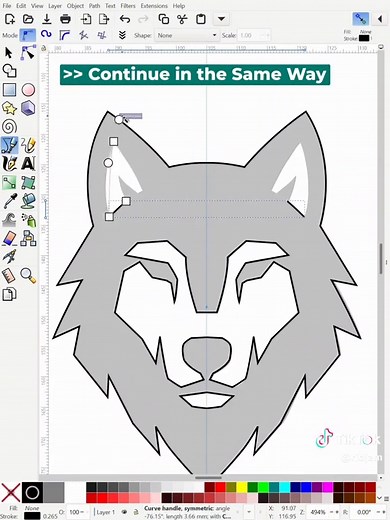
Task: Select the Tweak tool
Action: coord(9,220)
